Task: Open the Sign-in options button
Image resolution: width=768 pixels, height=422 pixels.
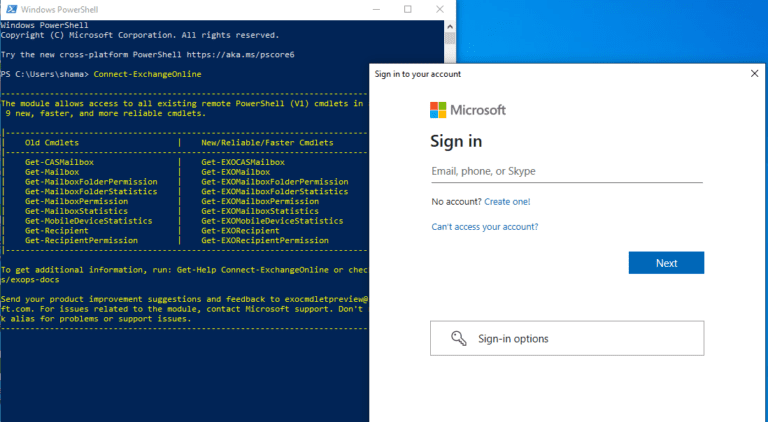Action: pyautogui.click(x=567, y=338)
